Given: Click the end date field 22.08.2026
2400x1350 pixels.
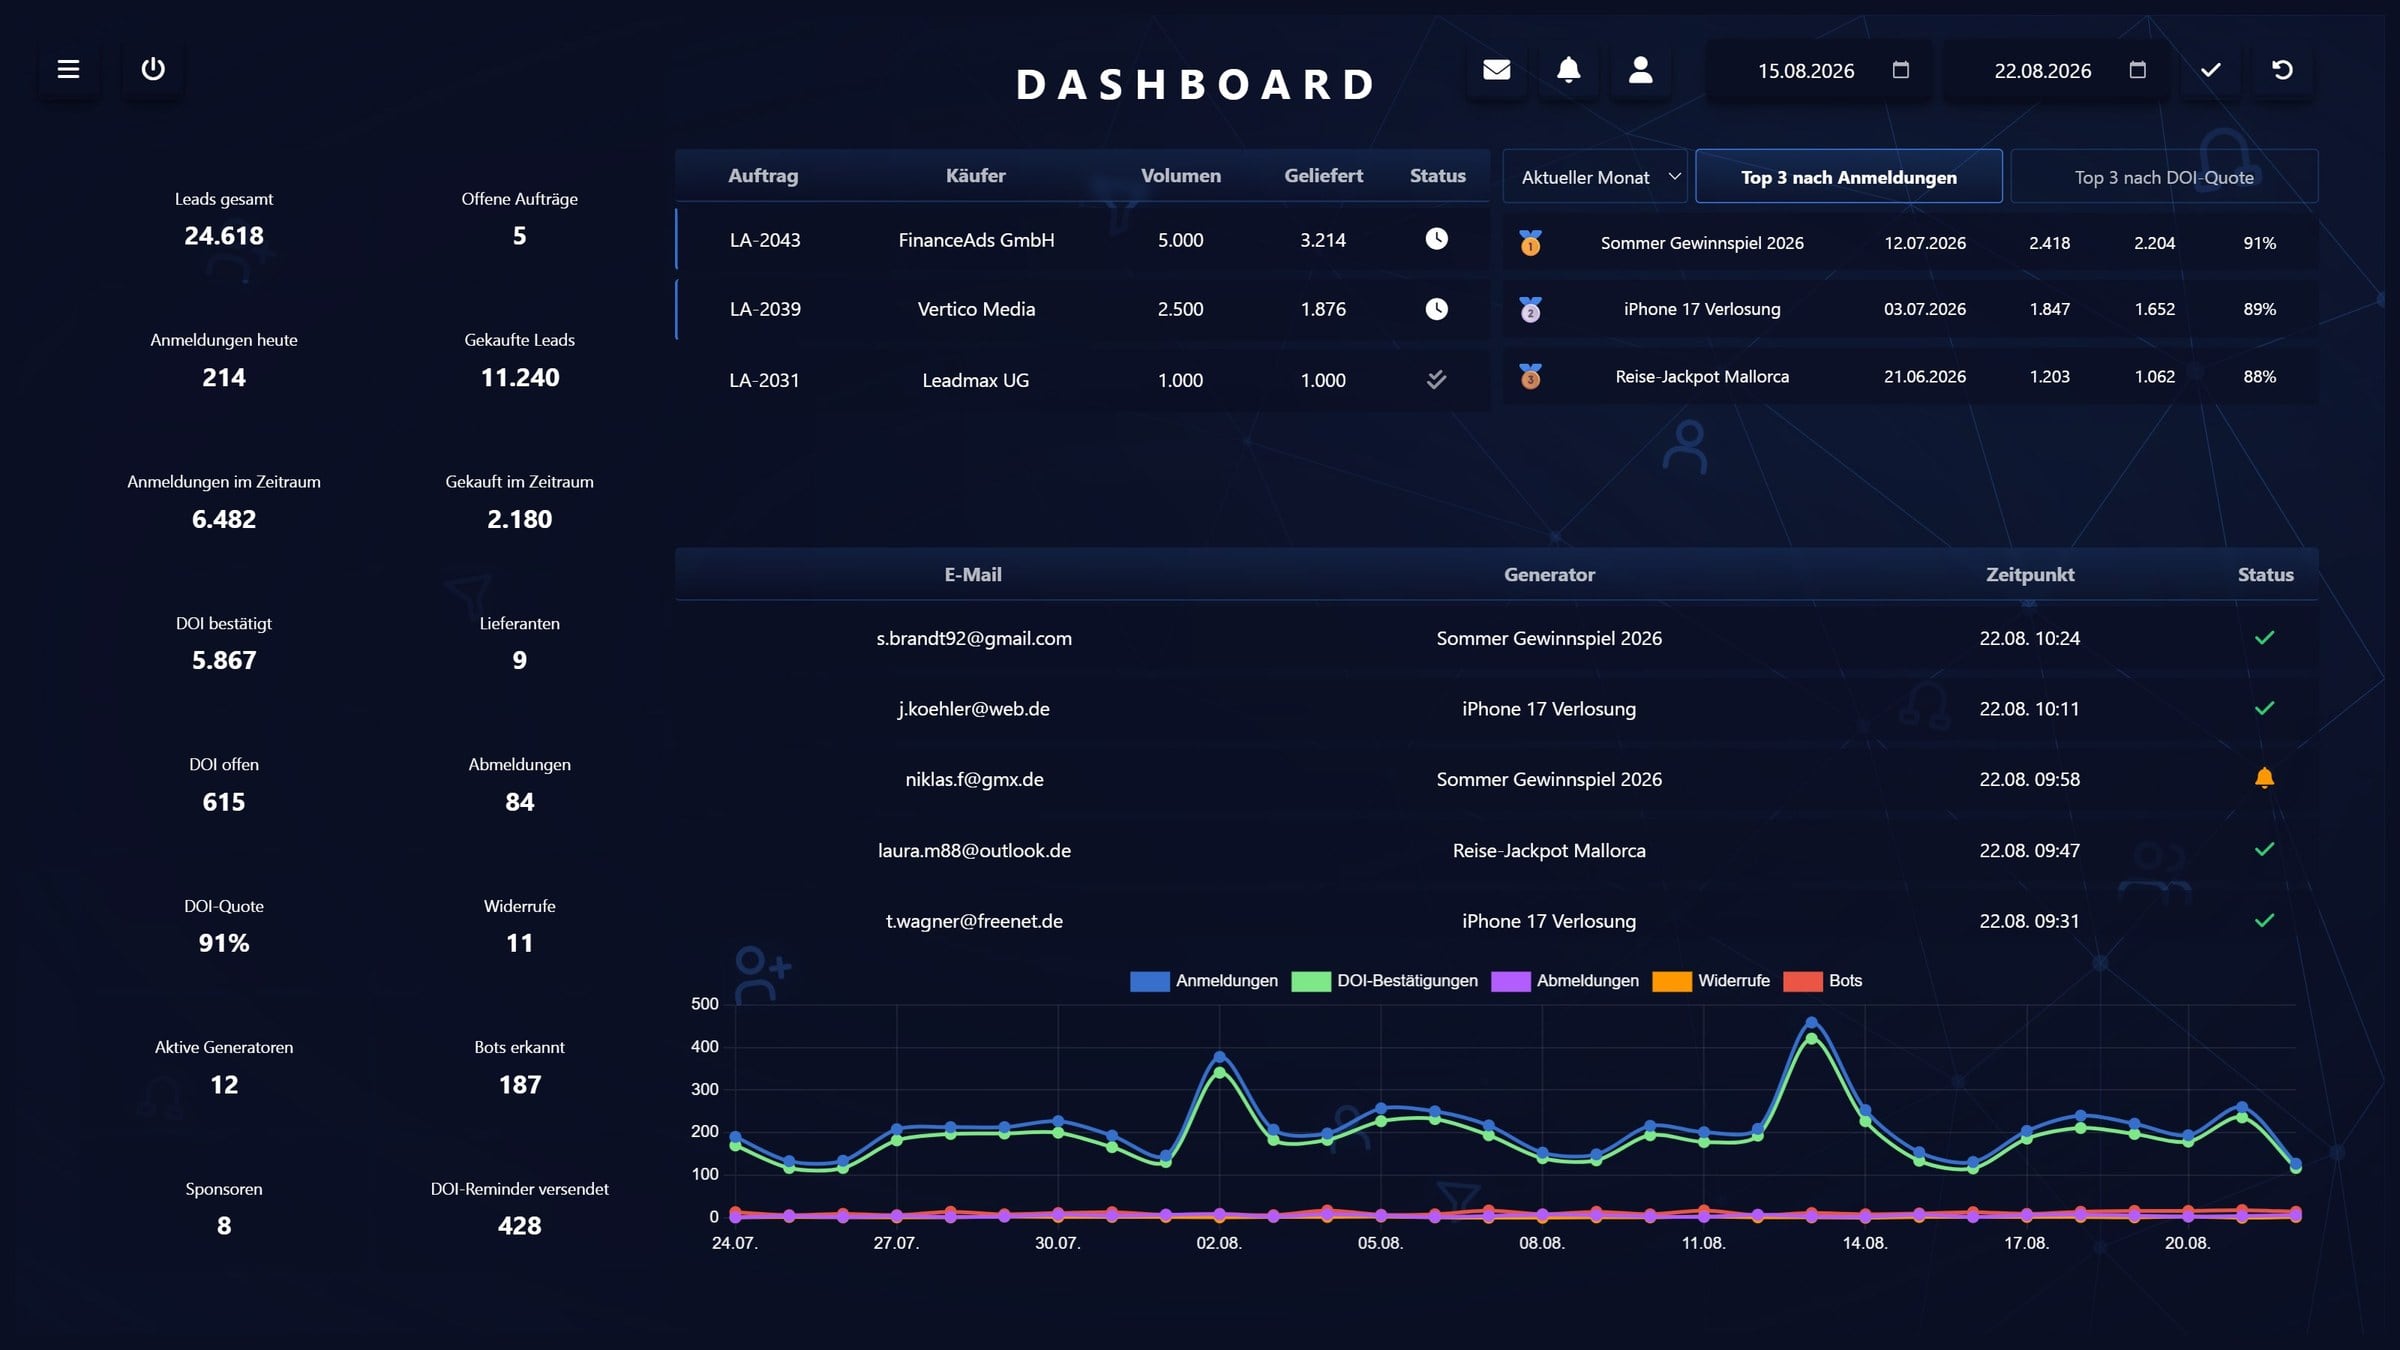Looking at the screenshot, I should click(2057, 69).
